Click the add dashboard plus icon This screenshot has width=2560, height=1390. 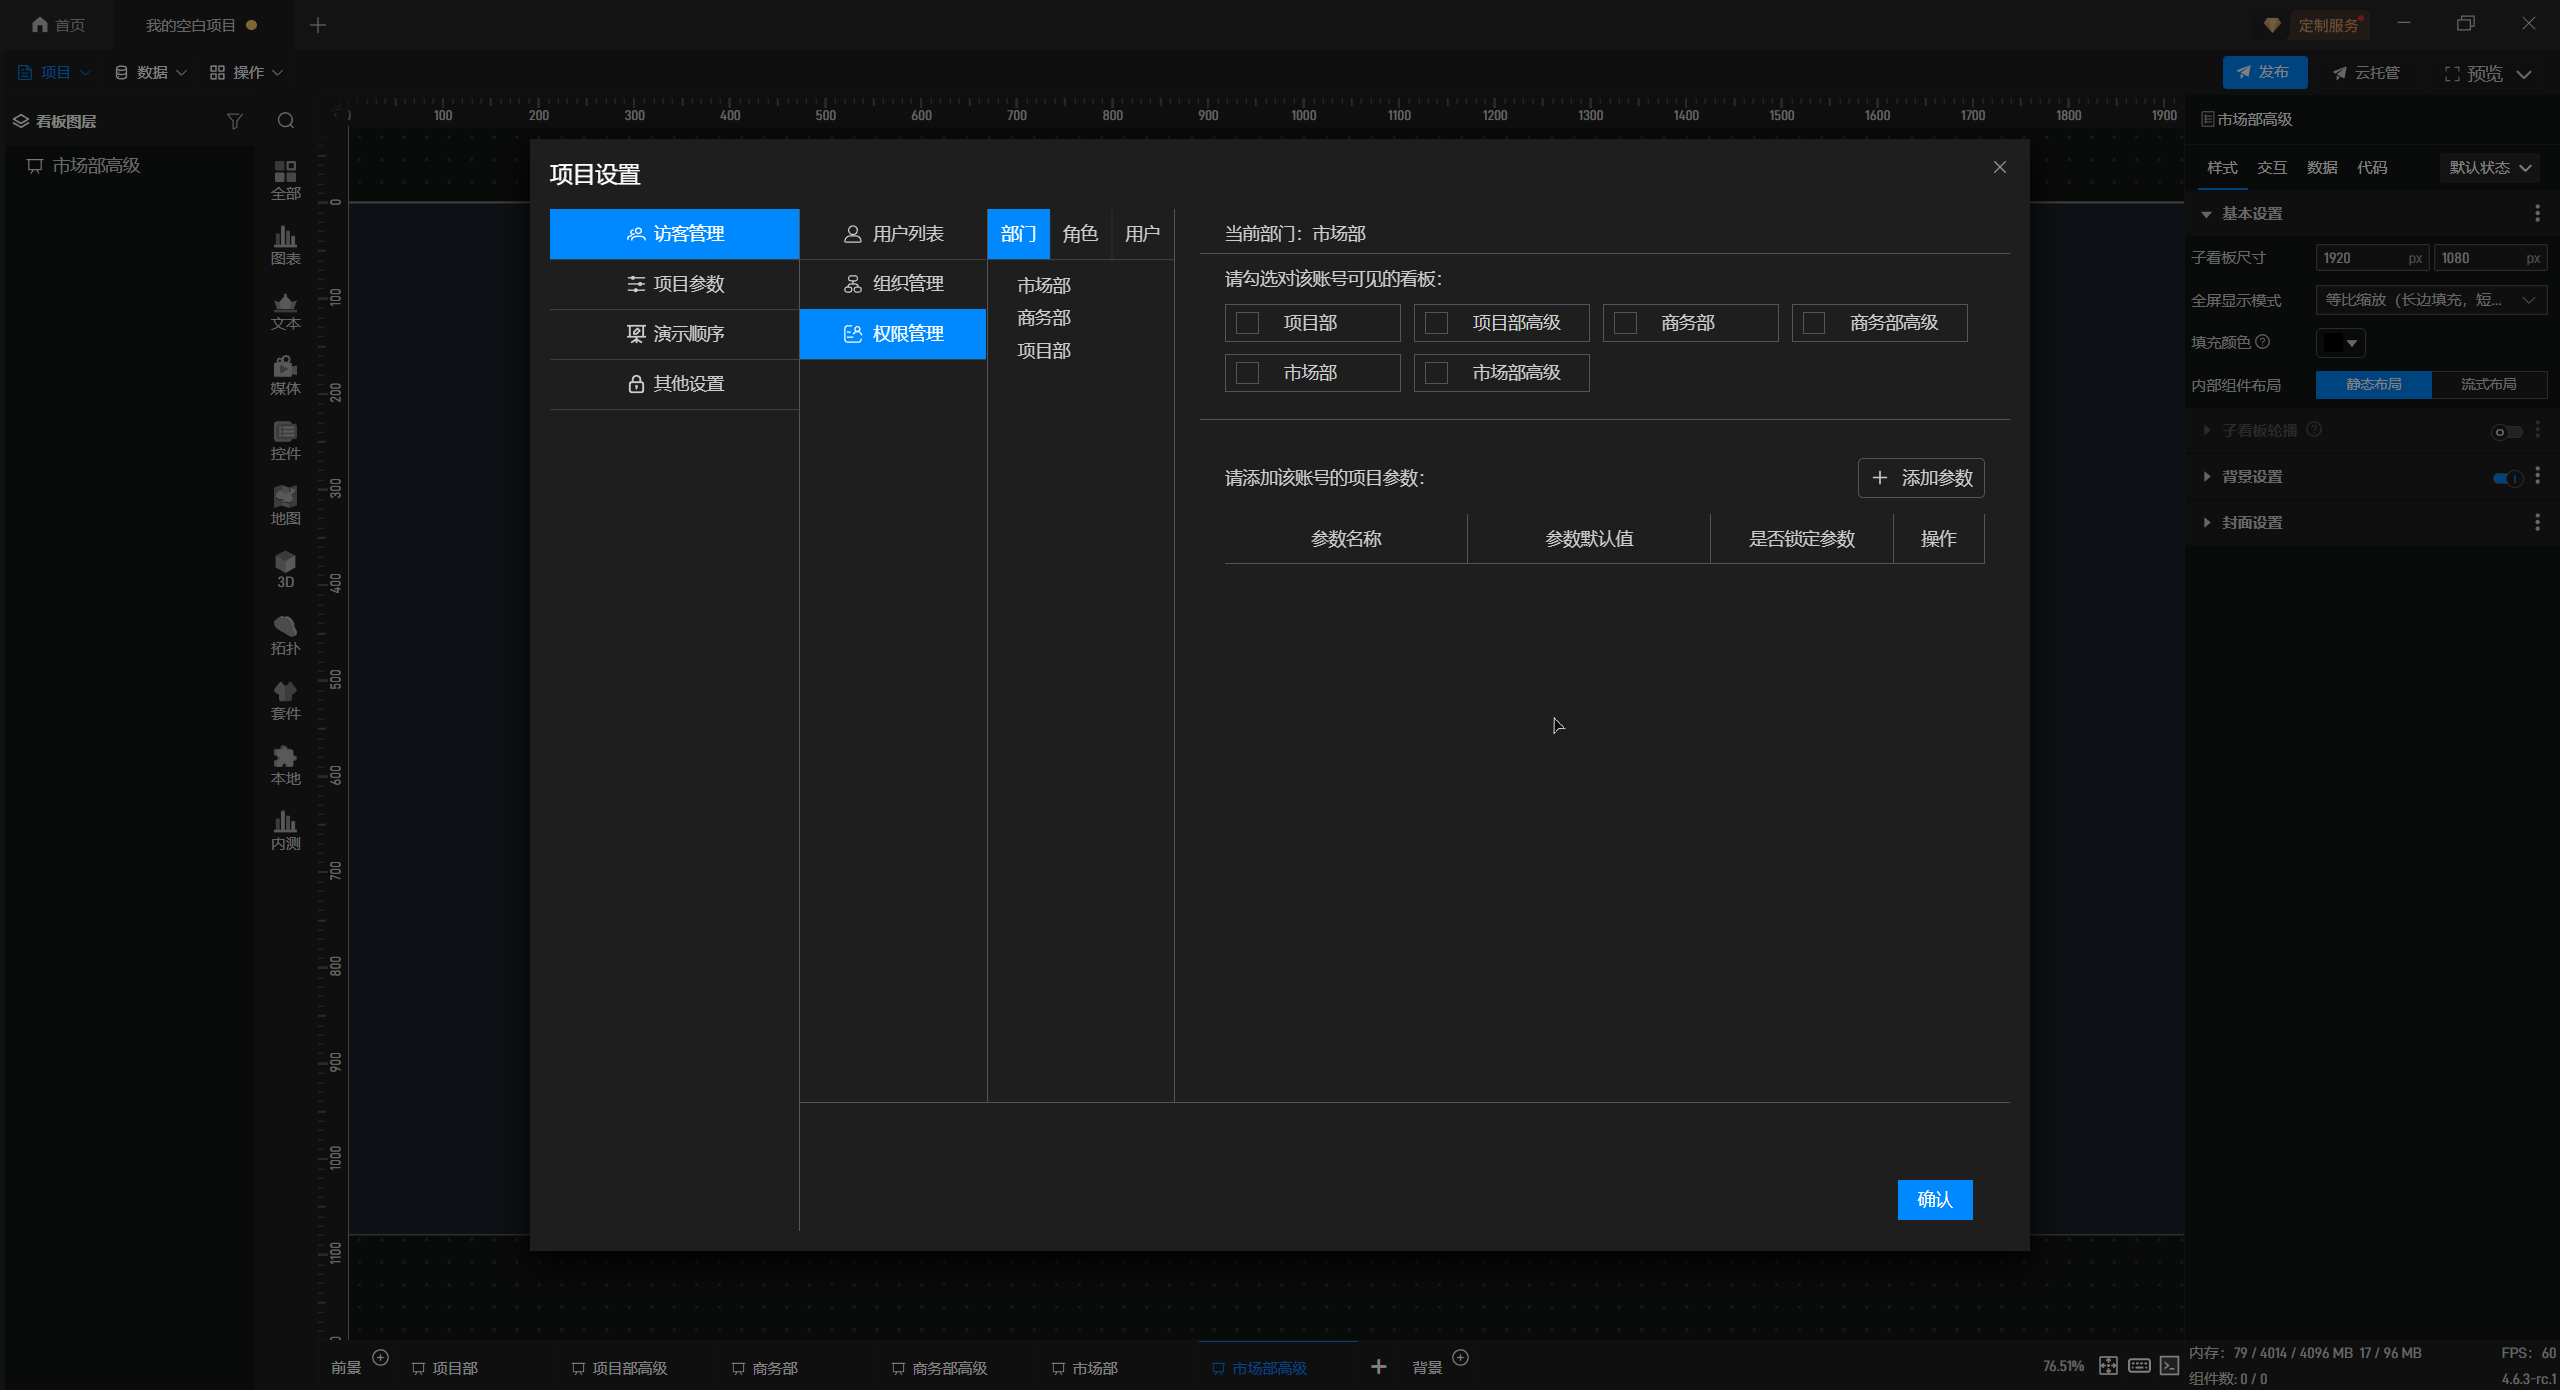[1378, 1366]
